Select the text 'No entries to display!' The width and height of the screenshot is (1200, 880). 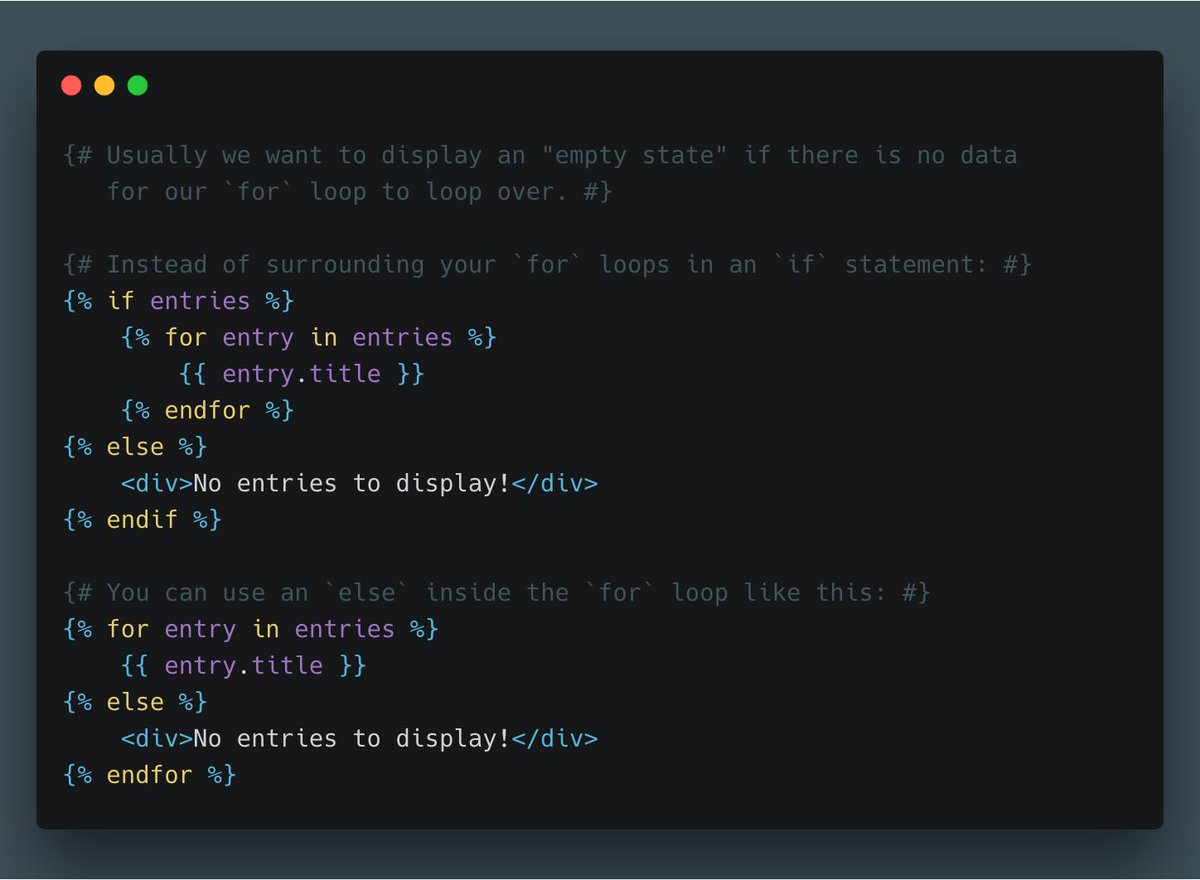tap(350, 483)
